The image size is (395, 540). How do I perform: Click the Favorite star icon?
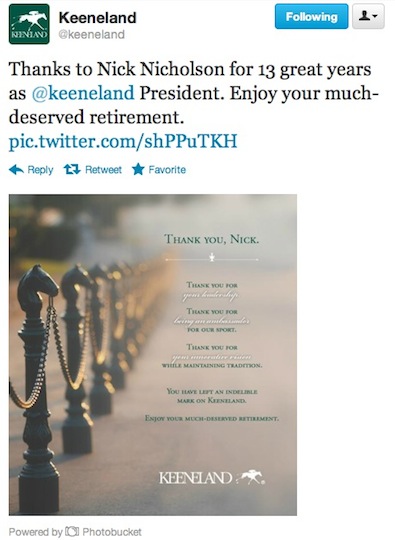click(138, 169)
